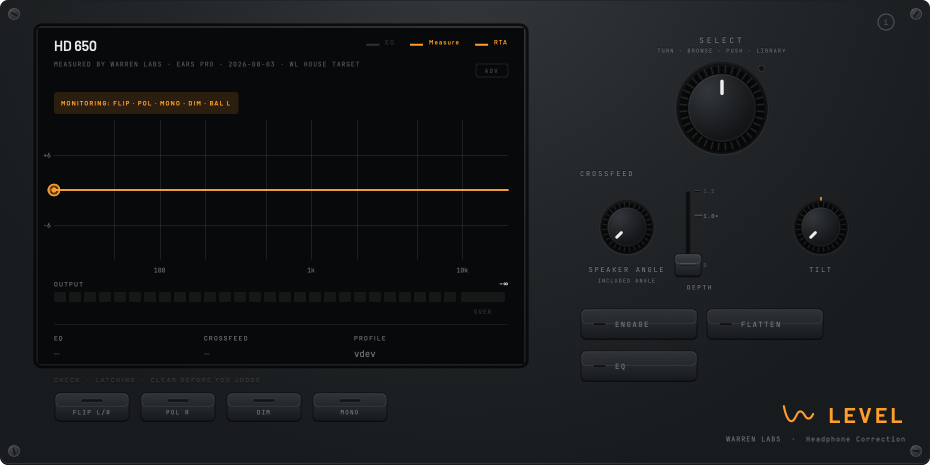930x465 pixels.
Task: Click the HD 650 headphone title
Action: pos(75,46)
